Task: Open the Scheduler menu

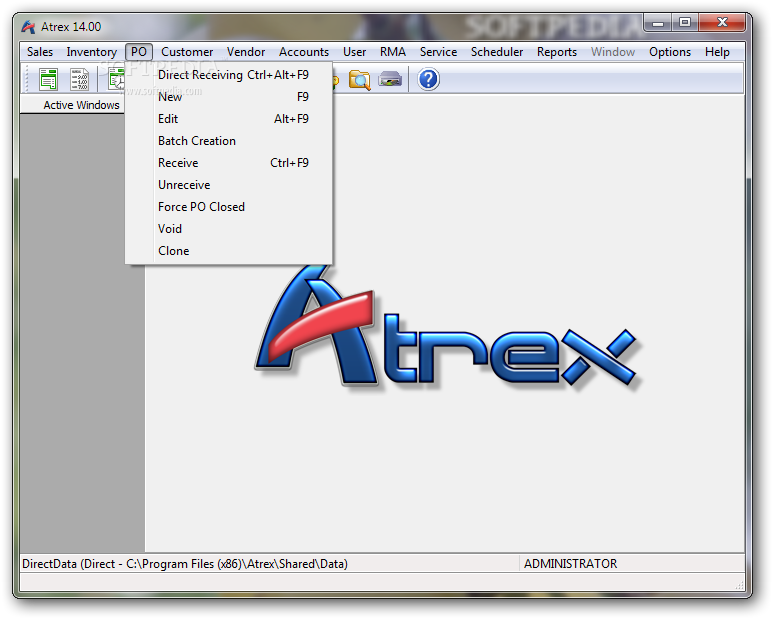Action: click(497, 52)
